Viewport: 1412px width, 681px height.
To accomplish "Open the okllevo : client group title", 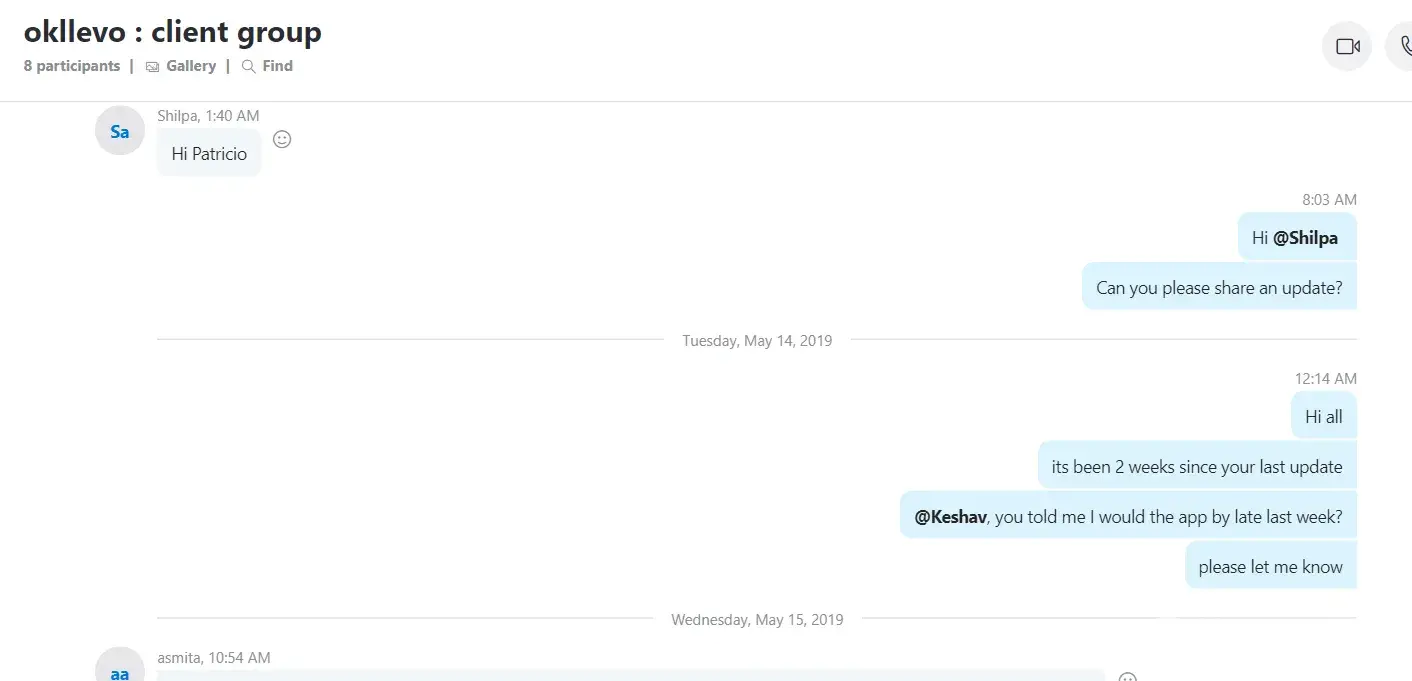I will tap(173, 32).
